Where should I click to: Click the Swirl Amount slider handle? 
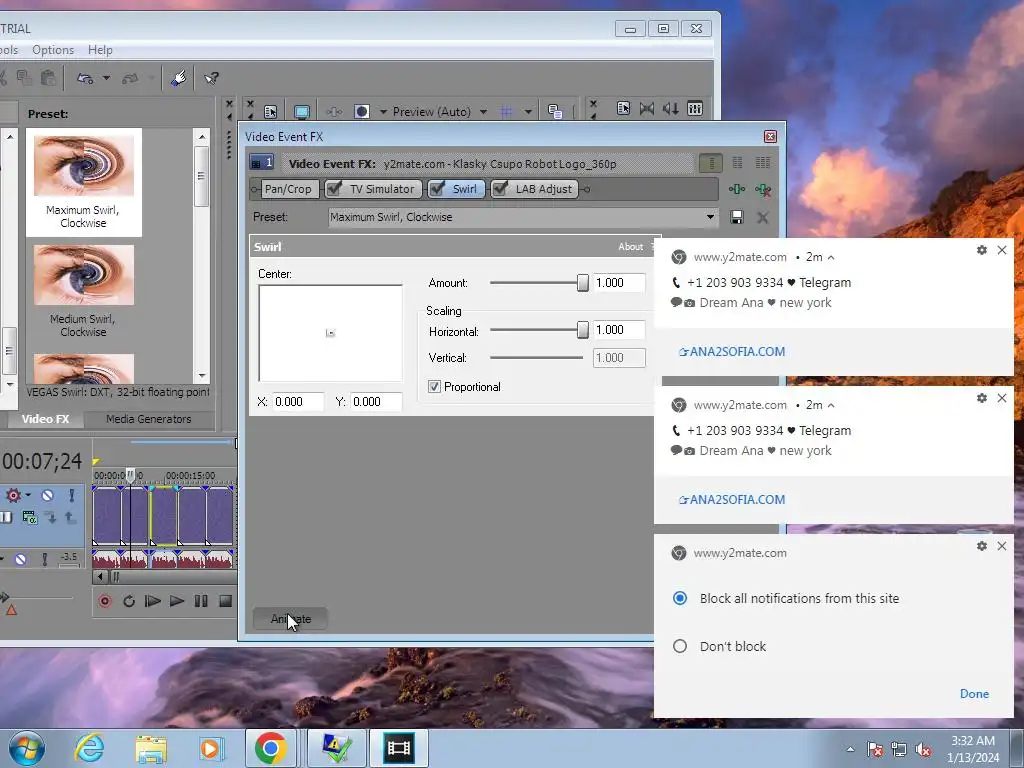pyautogui.click(x=583, y=283)
